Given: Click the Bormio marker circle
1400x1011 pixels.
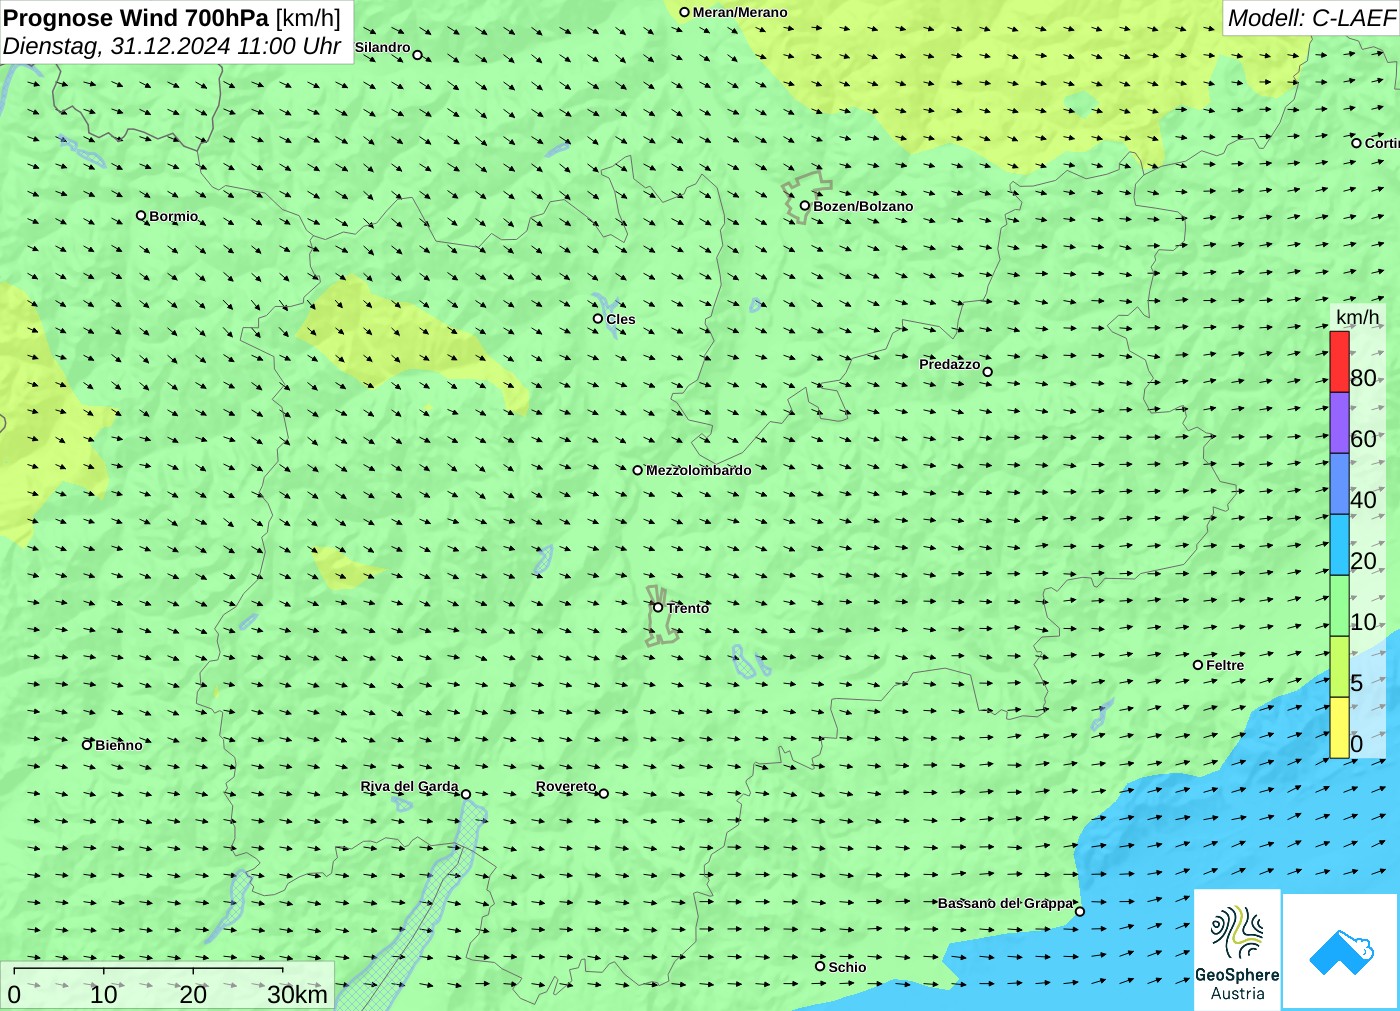Looking at the screenshot, I should click(141, 215).
